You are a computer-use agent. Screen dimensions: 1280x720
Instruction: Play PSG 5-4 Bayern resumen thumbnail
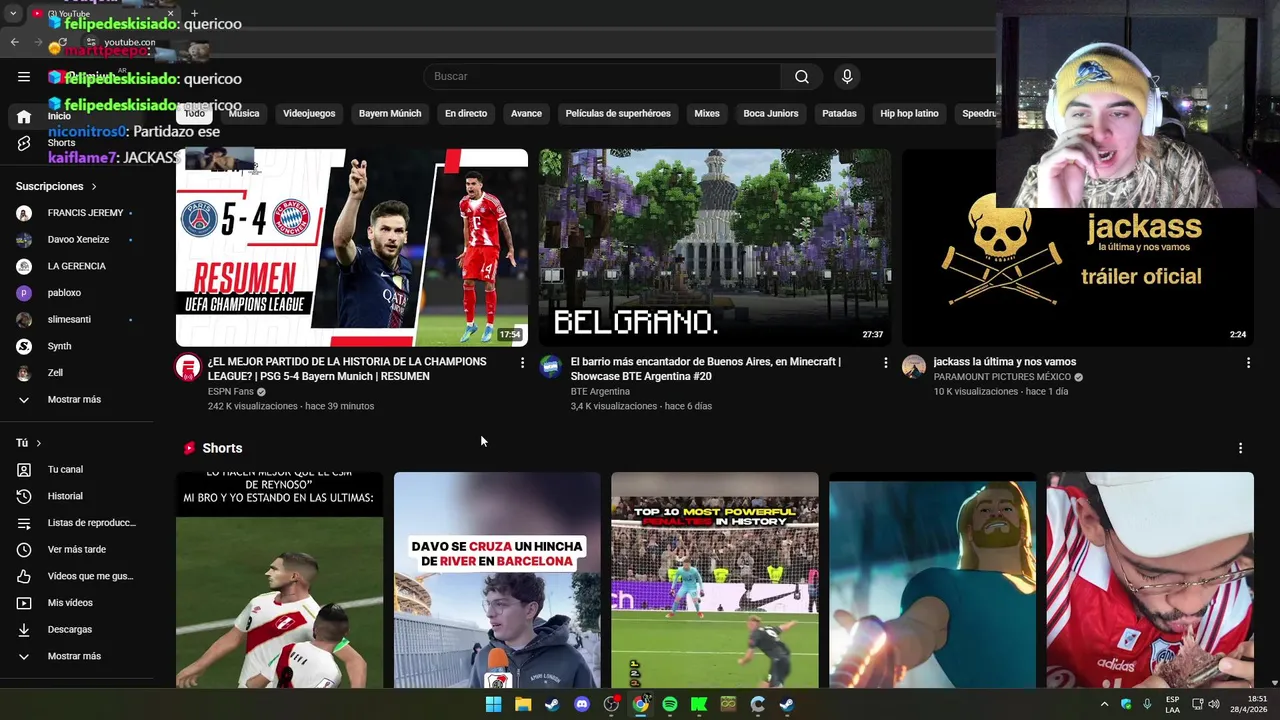(x=352, y=248)
